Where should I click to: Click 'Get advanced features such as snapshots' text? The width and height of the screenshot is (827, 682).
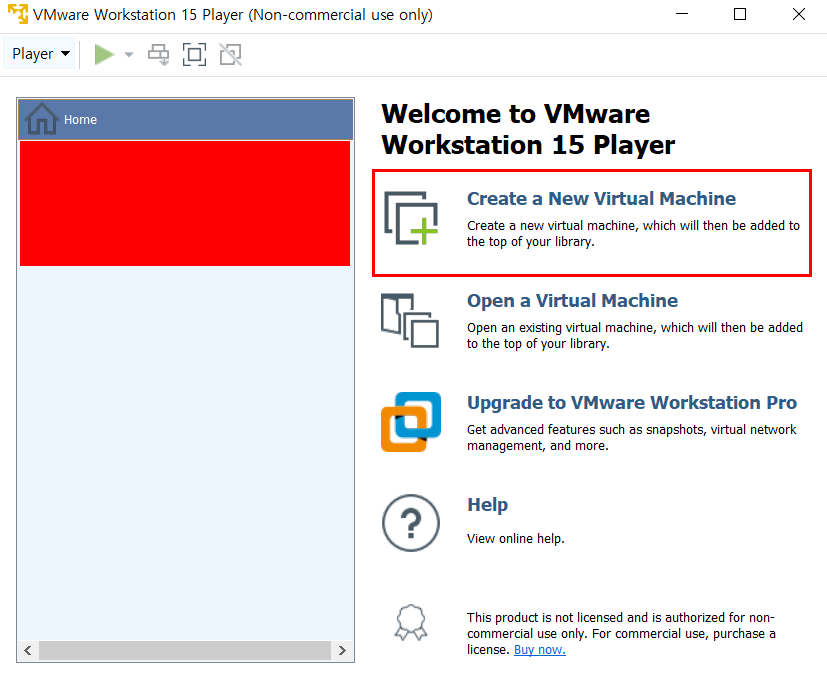pyautogui.click(x=631, y=437)
